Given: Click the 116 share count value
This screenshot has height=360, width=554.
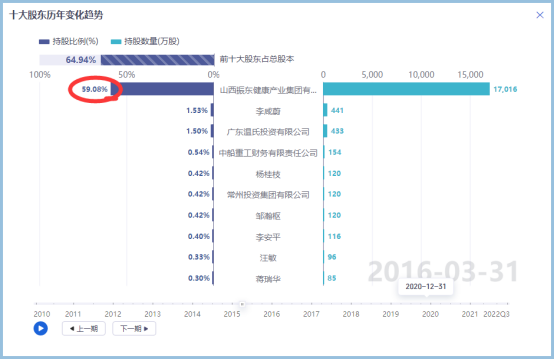Looking at the screenshot, I should tap(334, 236).
